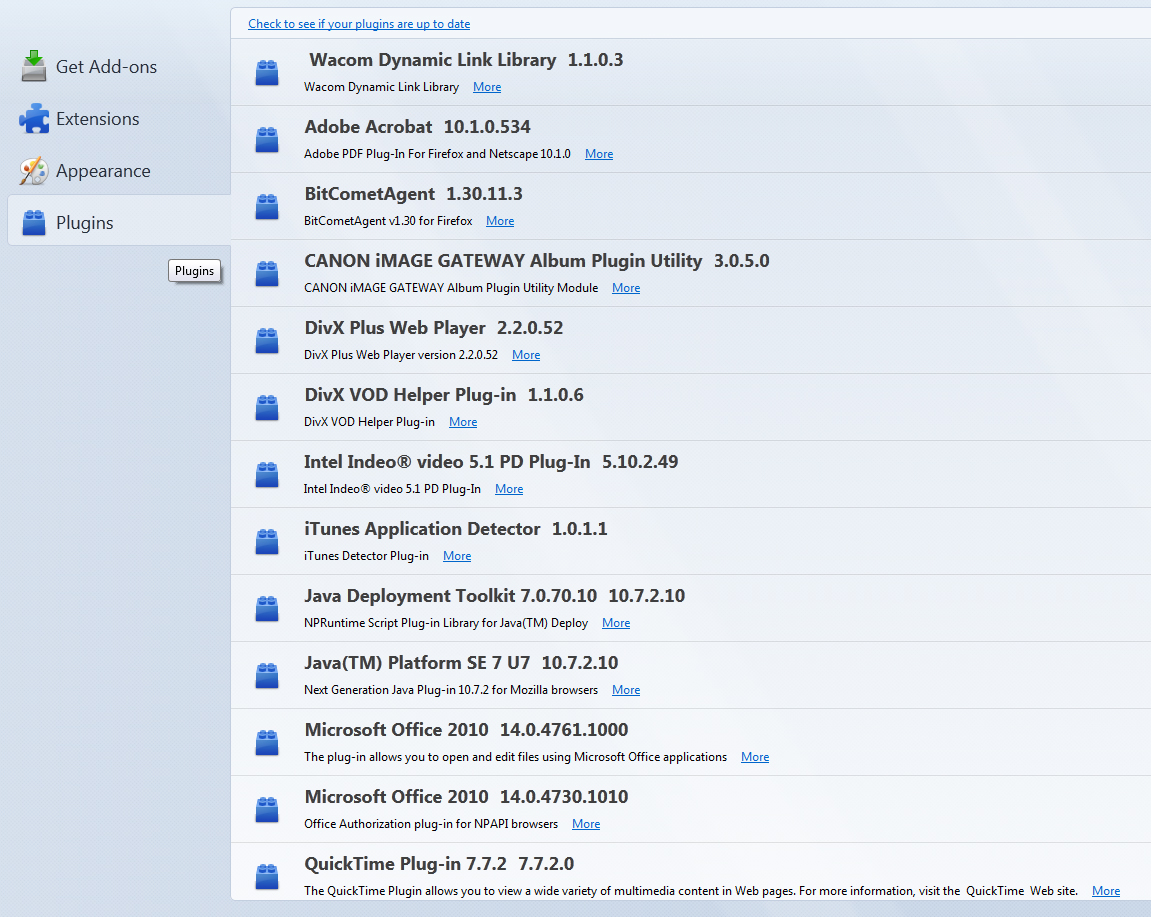Select the 'Java Deployment Toolkit 7.0.70.10' title
Screen dimensions: 1151x917
[x=451, y=595]
